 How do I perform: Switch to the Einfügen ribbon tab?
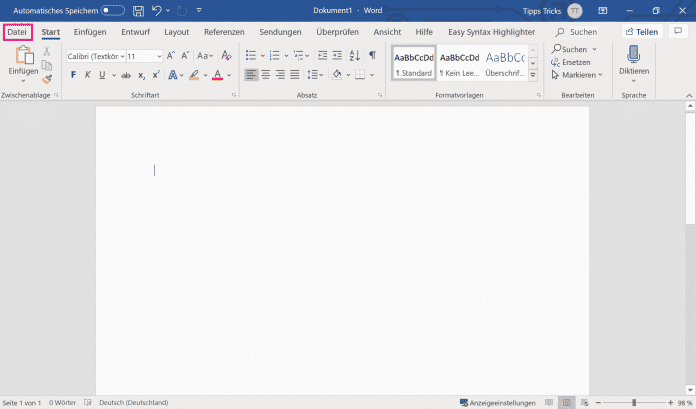[x=90, y=32]
